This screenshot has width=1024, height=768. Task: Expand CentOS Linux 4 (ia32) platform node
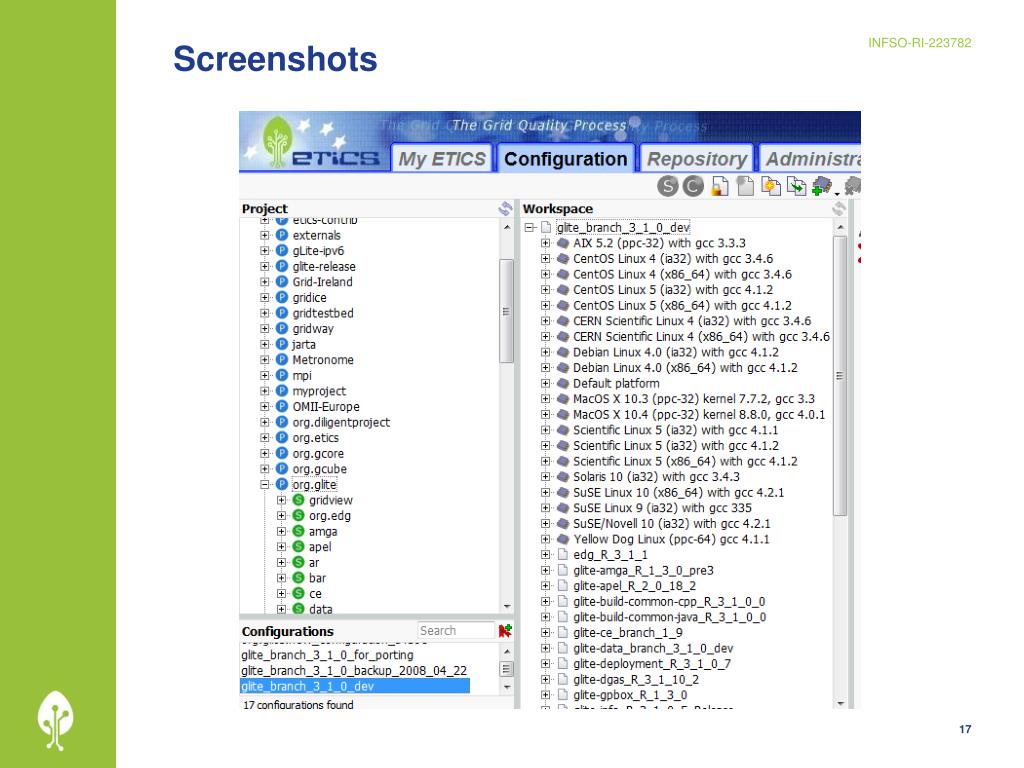point(545,259)
